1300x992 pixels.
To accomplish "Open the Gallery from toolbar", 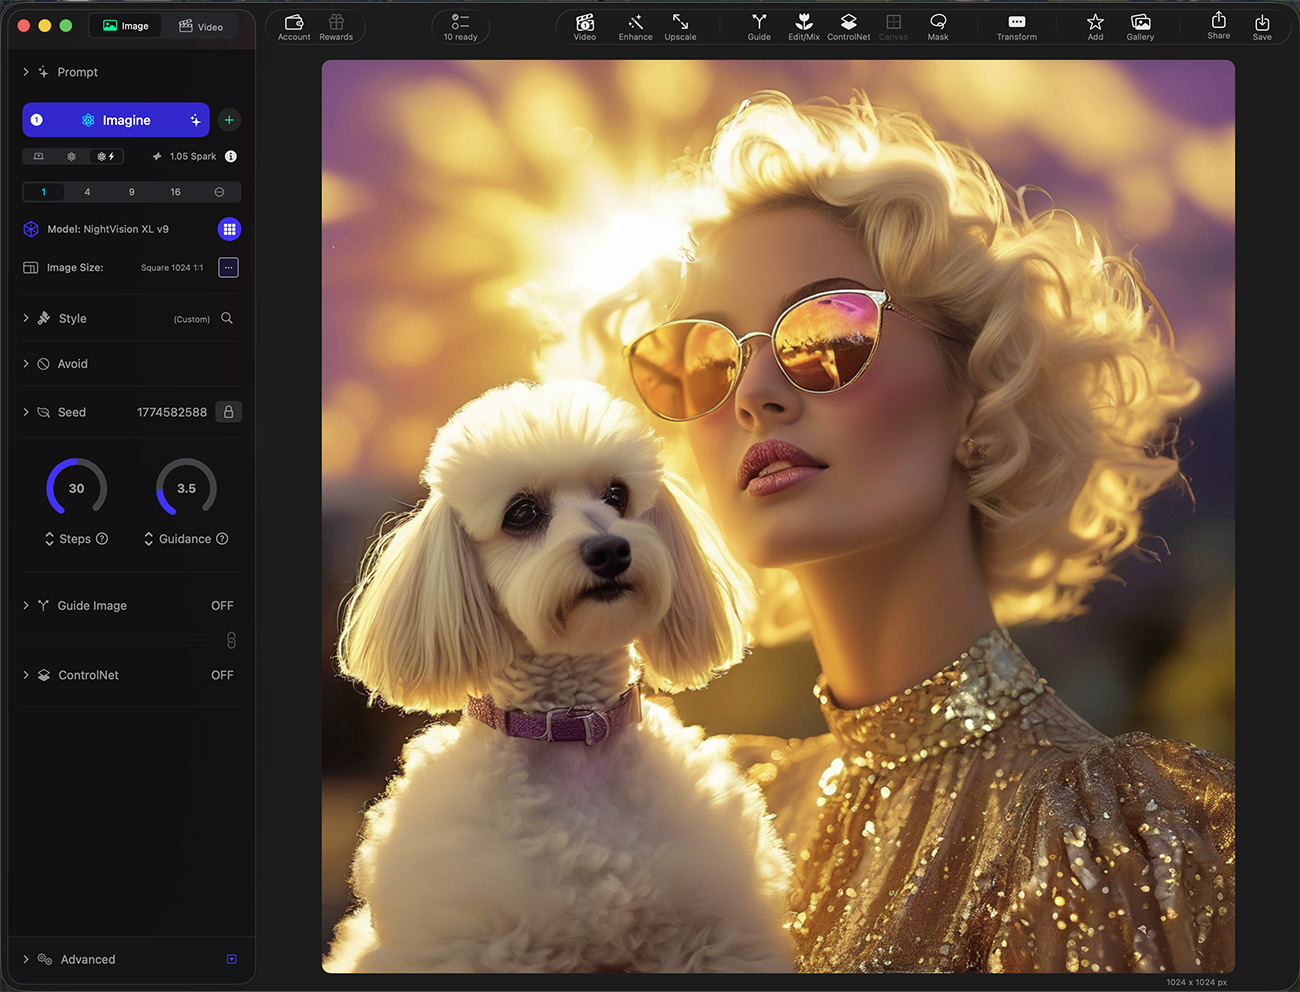I will coord(1140,27).
